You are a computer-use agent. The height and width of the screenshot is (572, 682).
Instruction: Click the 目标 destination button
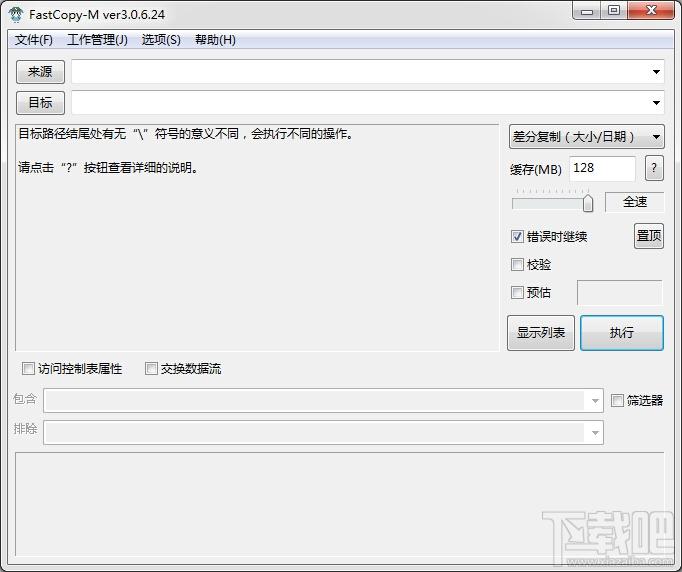click(x=40, y=103)
